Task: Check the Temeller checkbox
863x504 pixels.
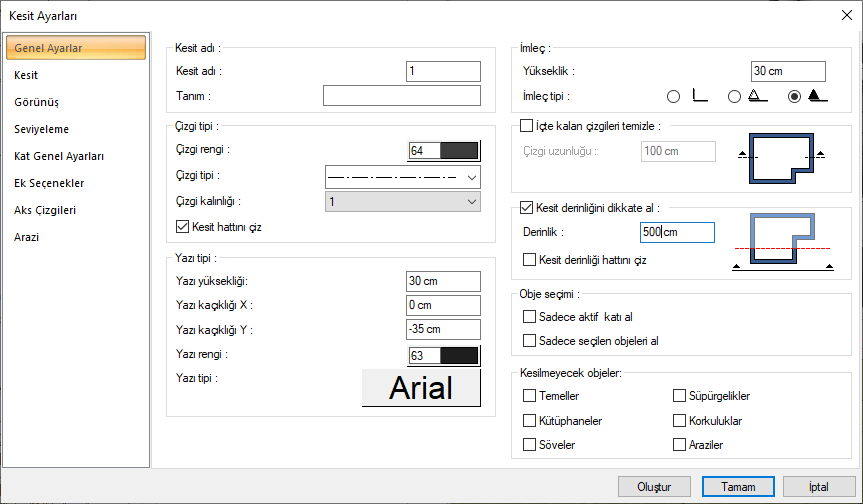Action: tap(529, 396)
